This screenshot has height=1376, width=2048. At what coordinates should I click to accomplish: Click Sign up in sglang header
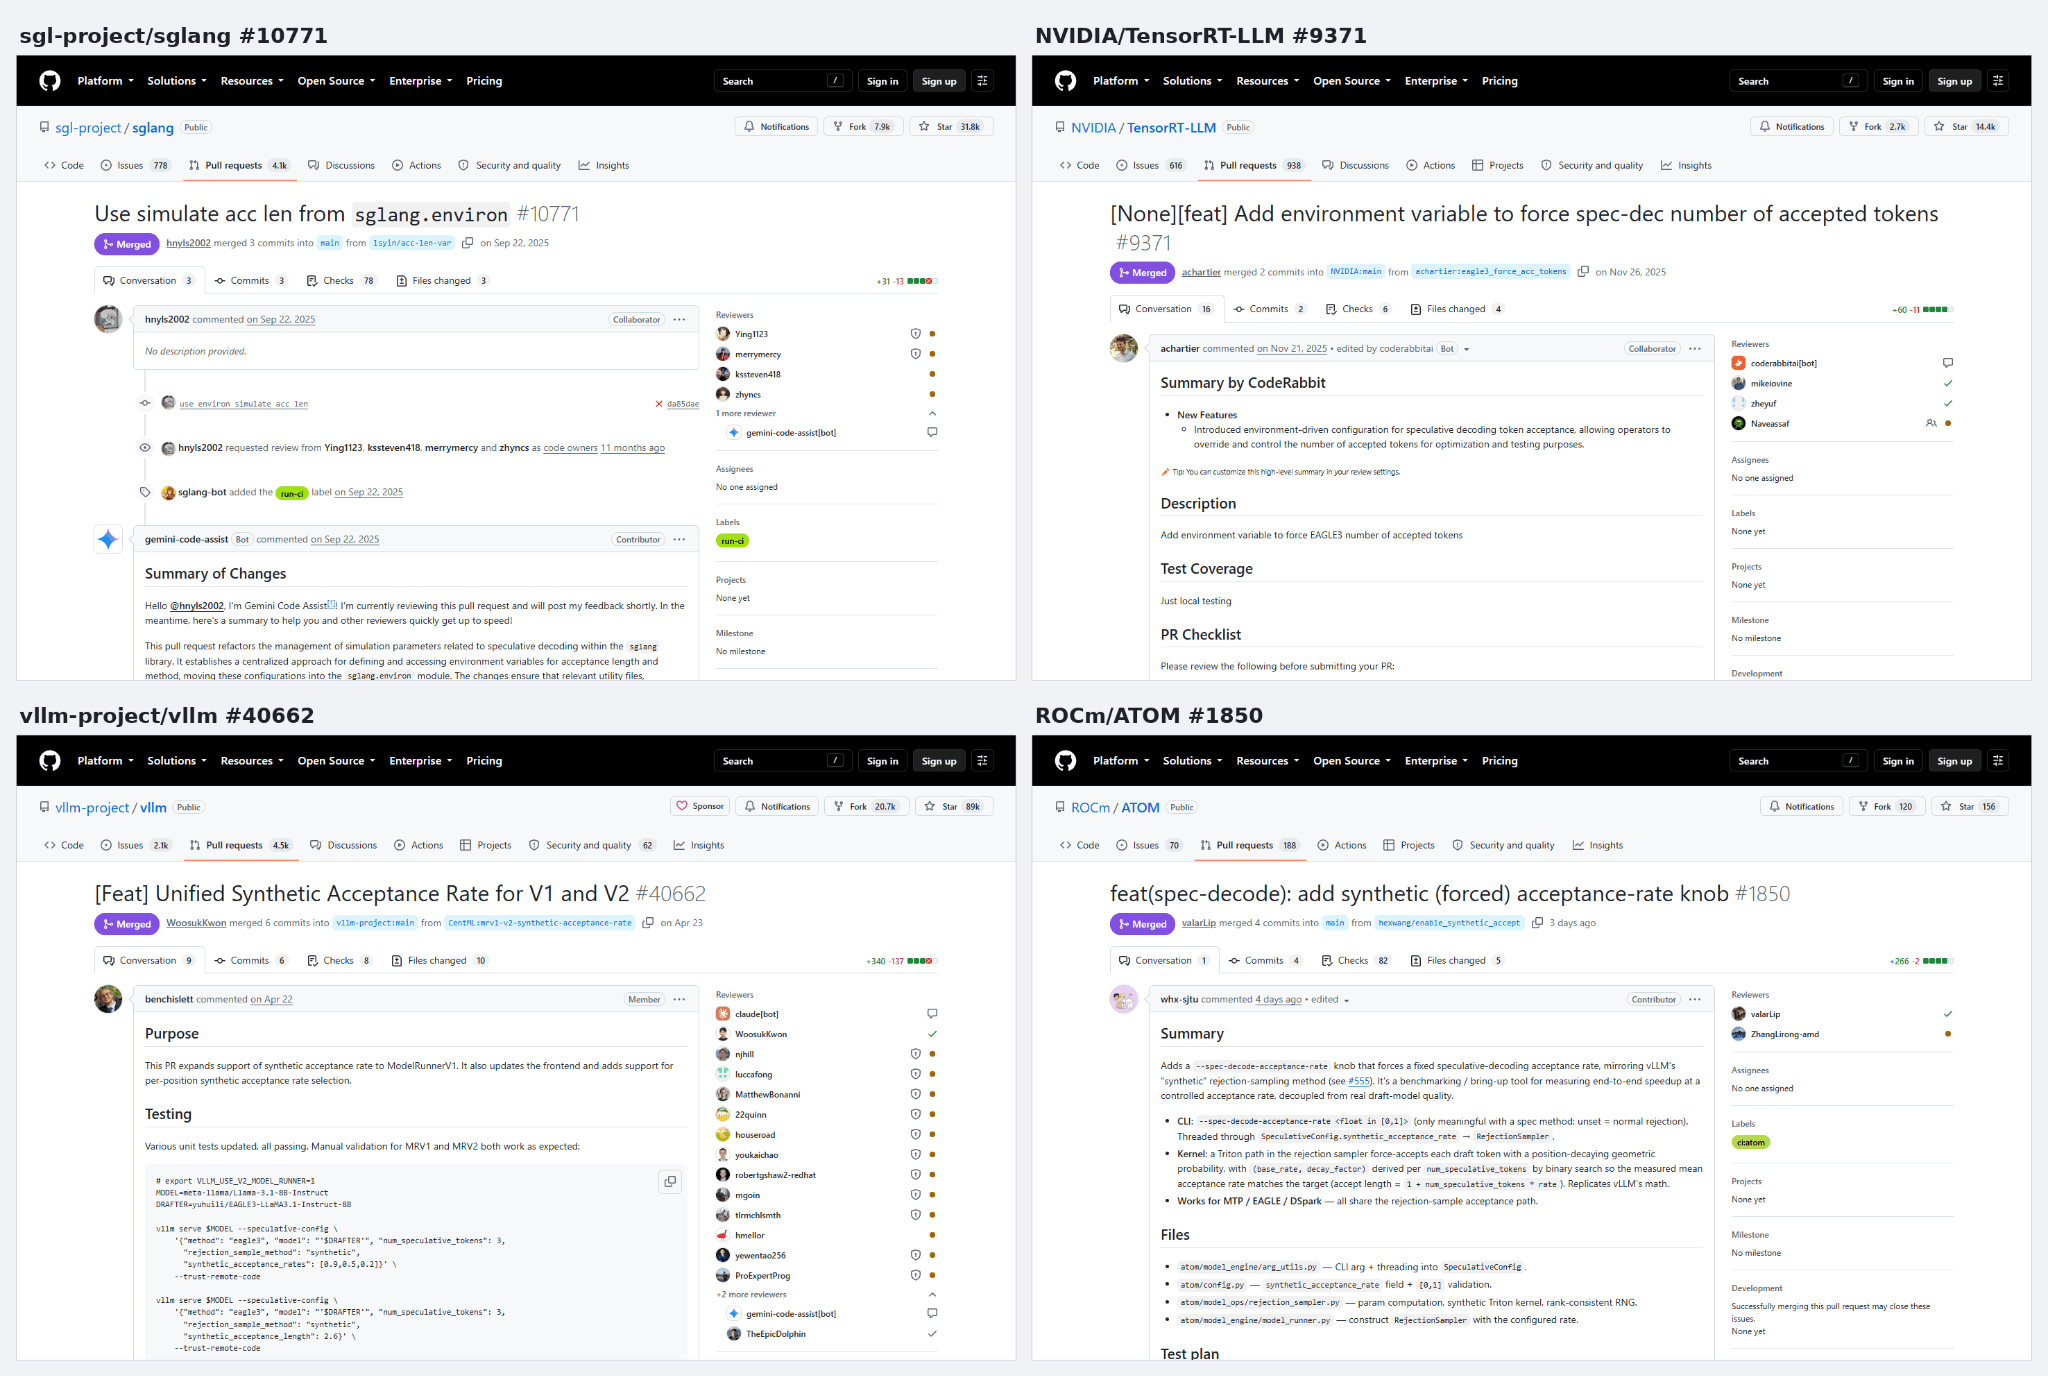(x=939, y=81)
